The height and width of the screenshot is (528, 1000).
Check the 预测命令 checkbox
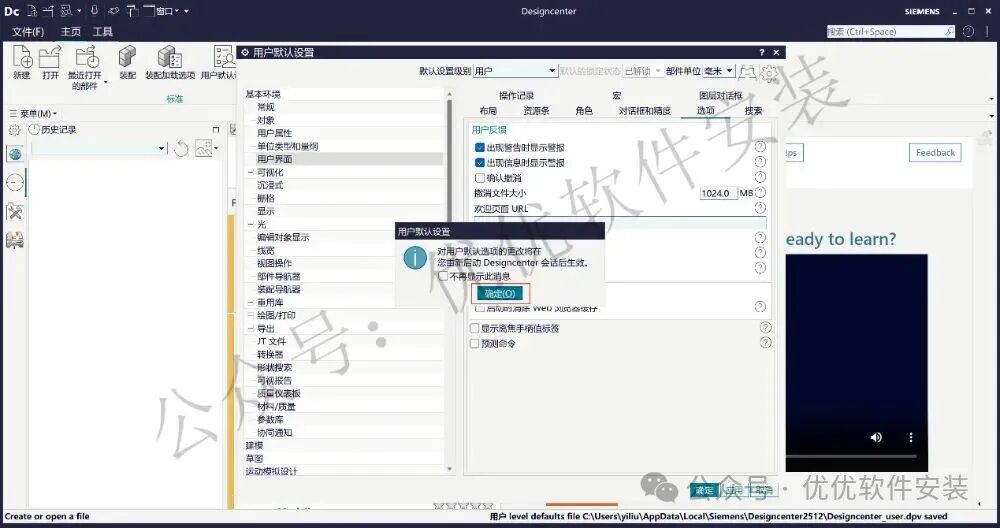pos(474,344)
